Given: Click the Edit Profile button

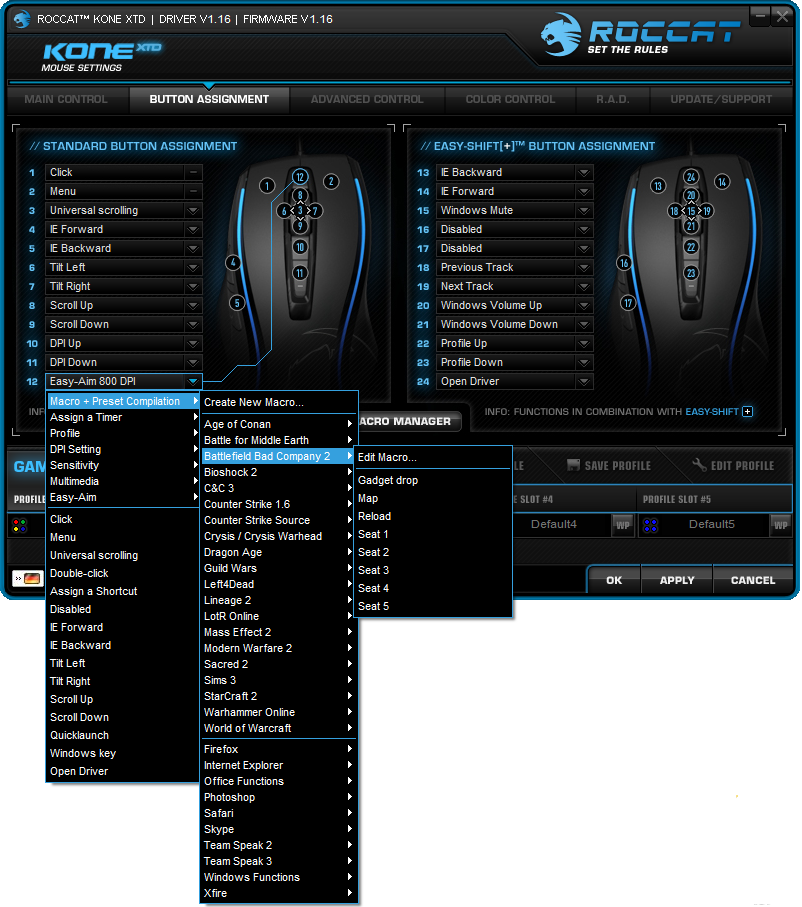Looking at the screenshot, I should pyautogui.click(x=734, y=466).
